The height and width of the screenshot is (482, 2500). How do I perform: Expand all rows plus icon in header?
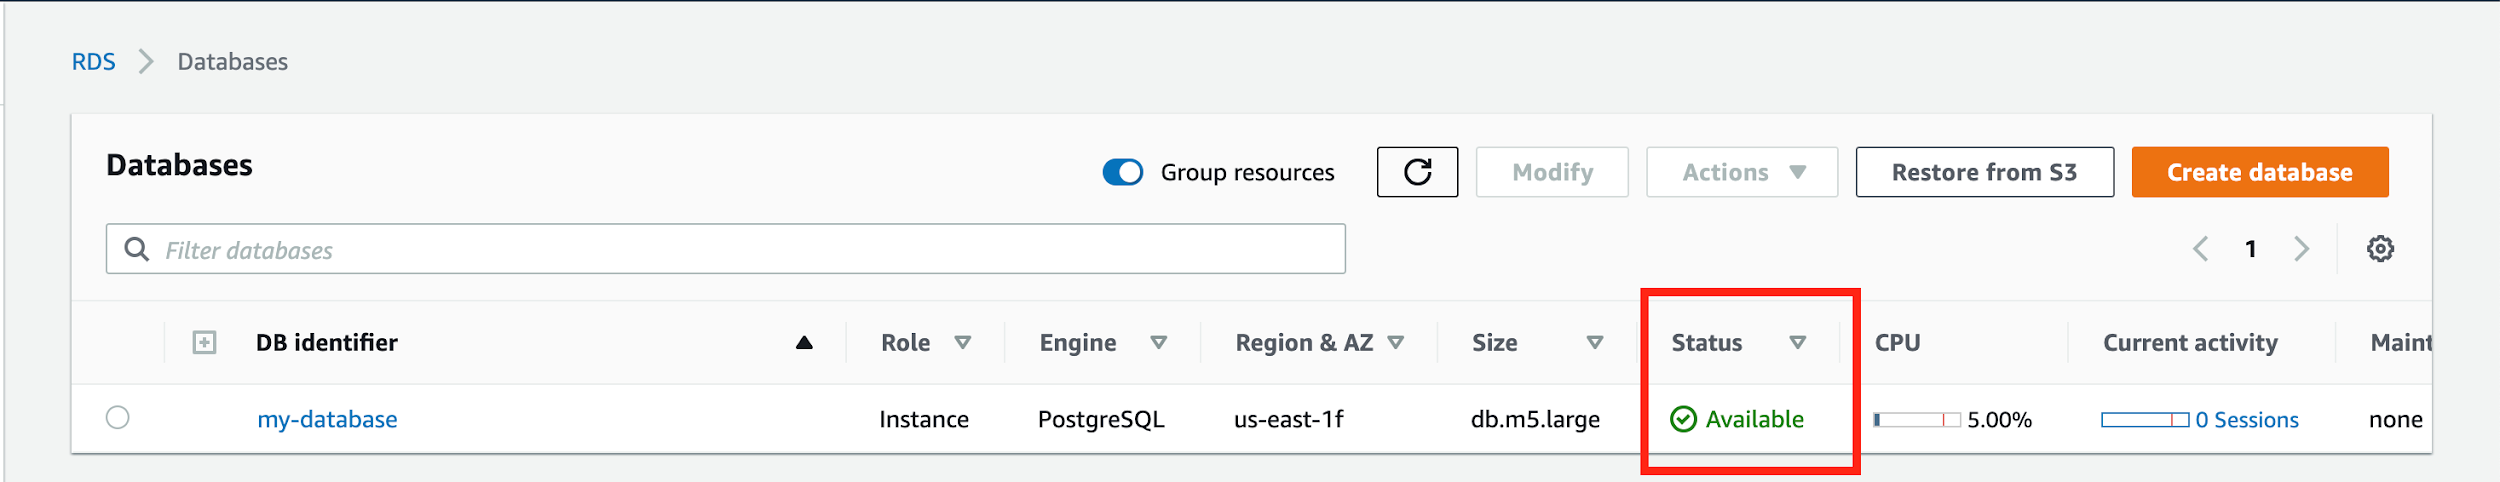204,343
